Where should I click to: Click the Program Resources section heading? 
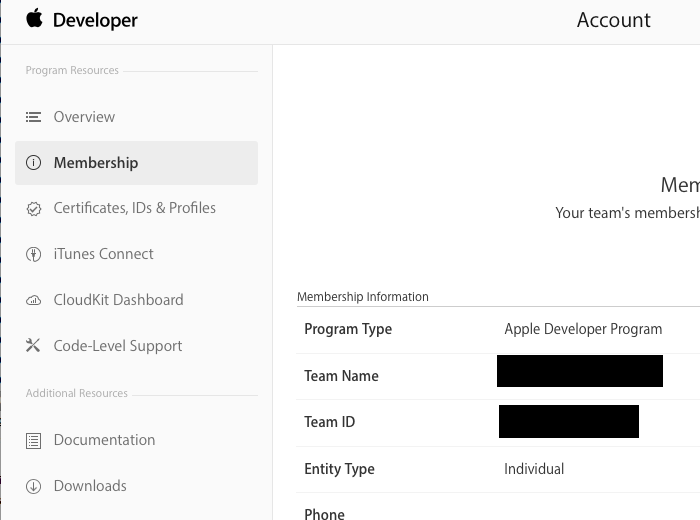pos(72,71)
